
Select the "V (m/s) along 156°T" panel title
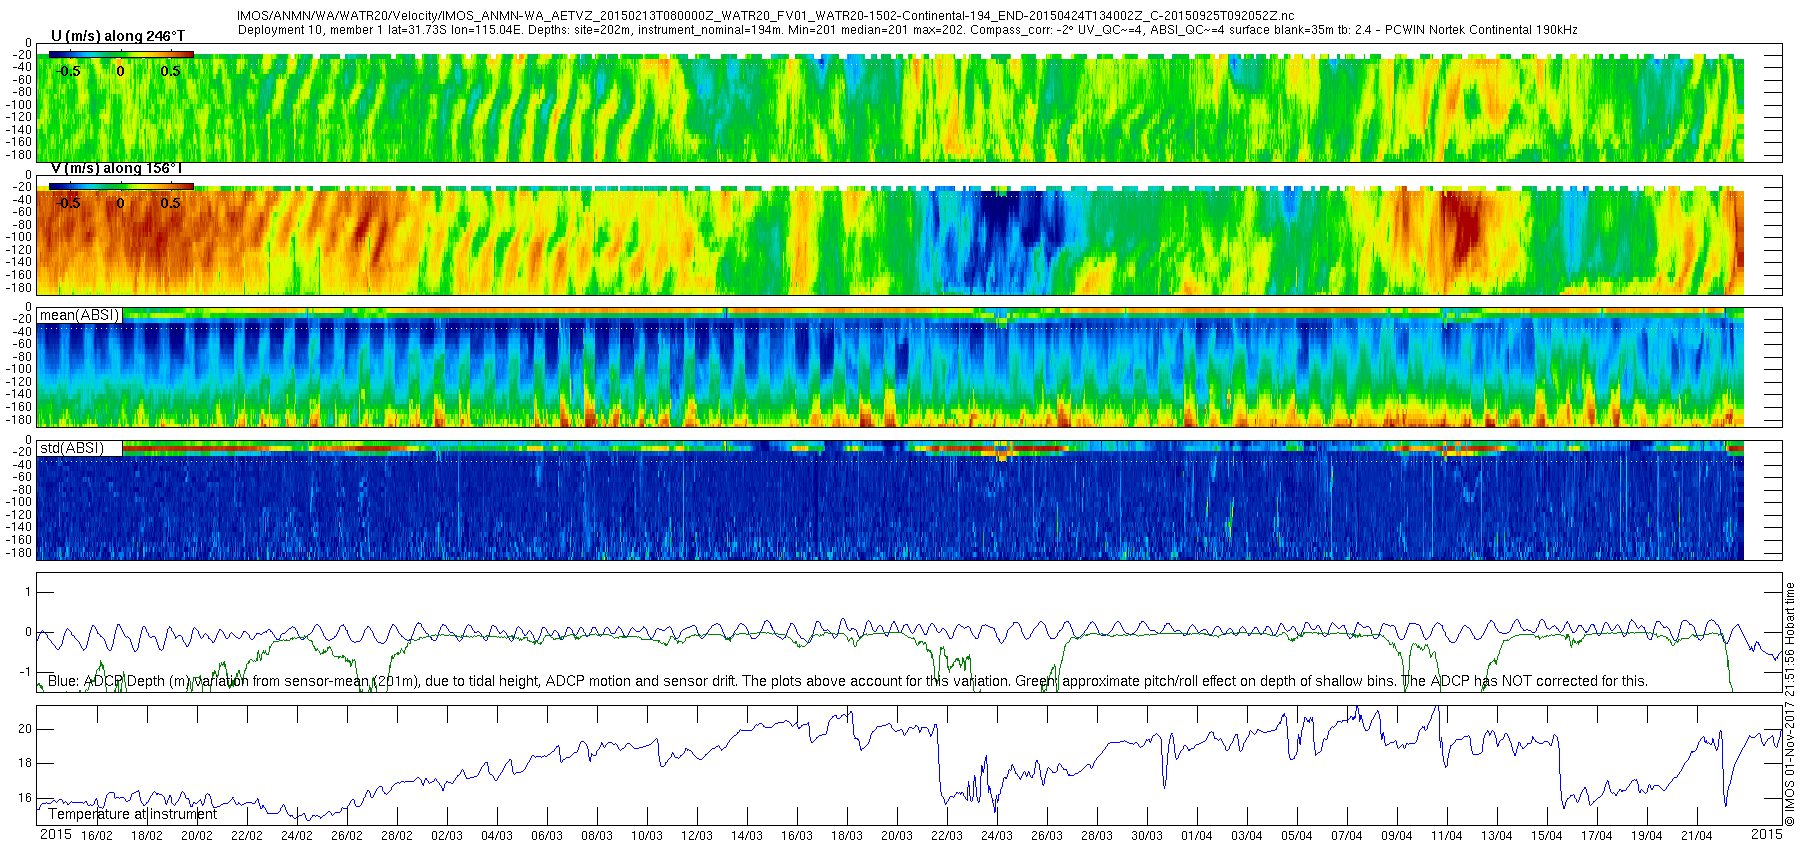[117, 168]
